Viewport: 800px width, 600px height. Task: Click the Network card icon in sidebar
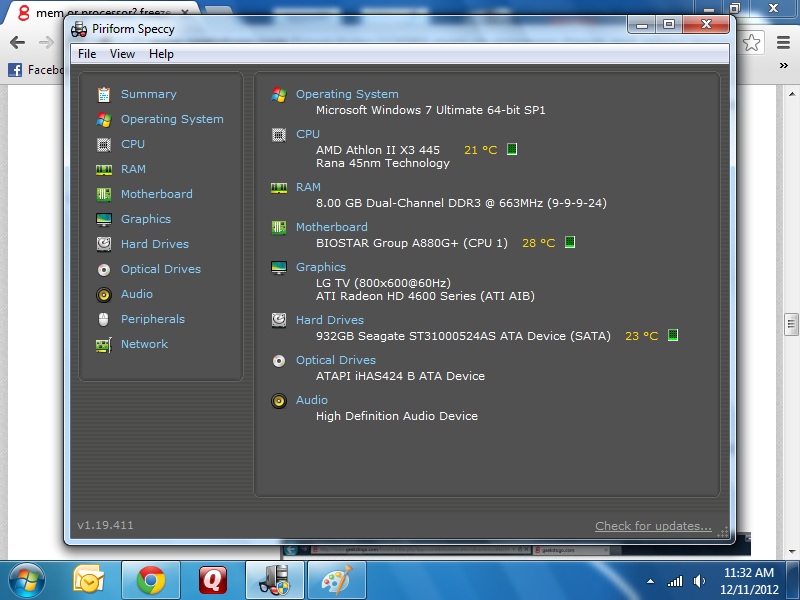point(104,345)
